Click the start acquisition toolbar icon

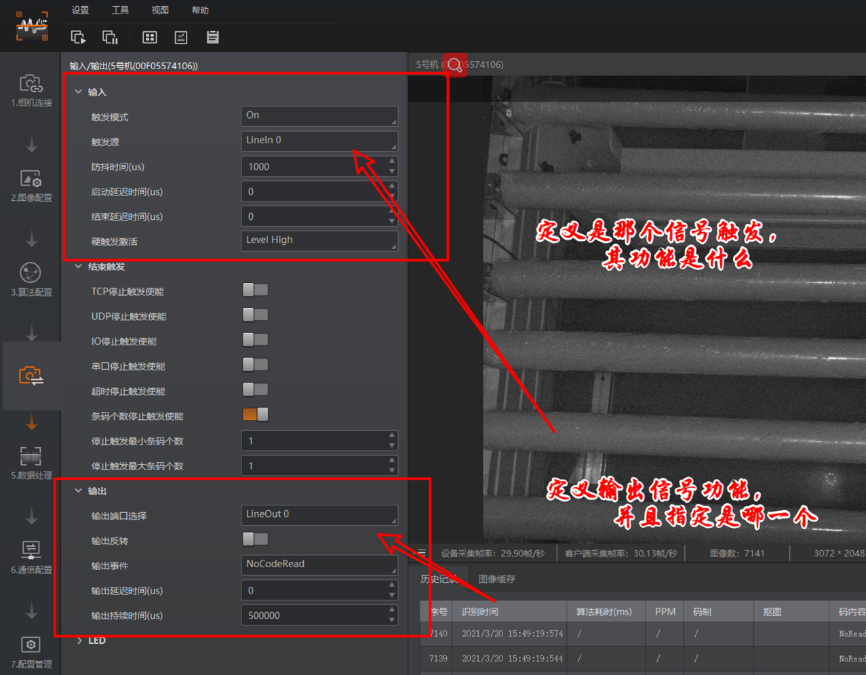(79, 37)
